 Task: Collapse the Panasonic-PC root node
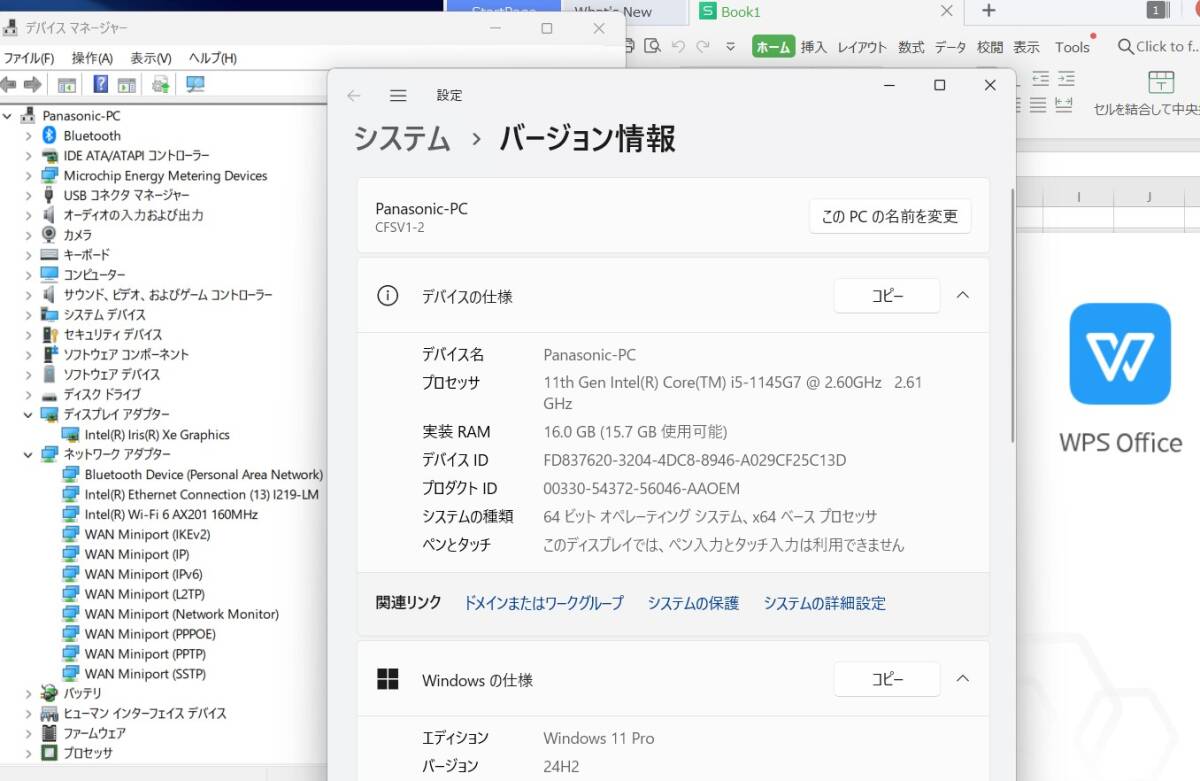[8, 116]
